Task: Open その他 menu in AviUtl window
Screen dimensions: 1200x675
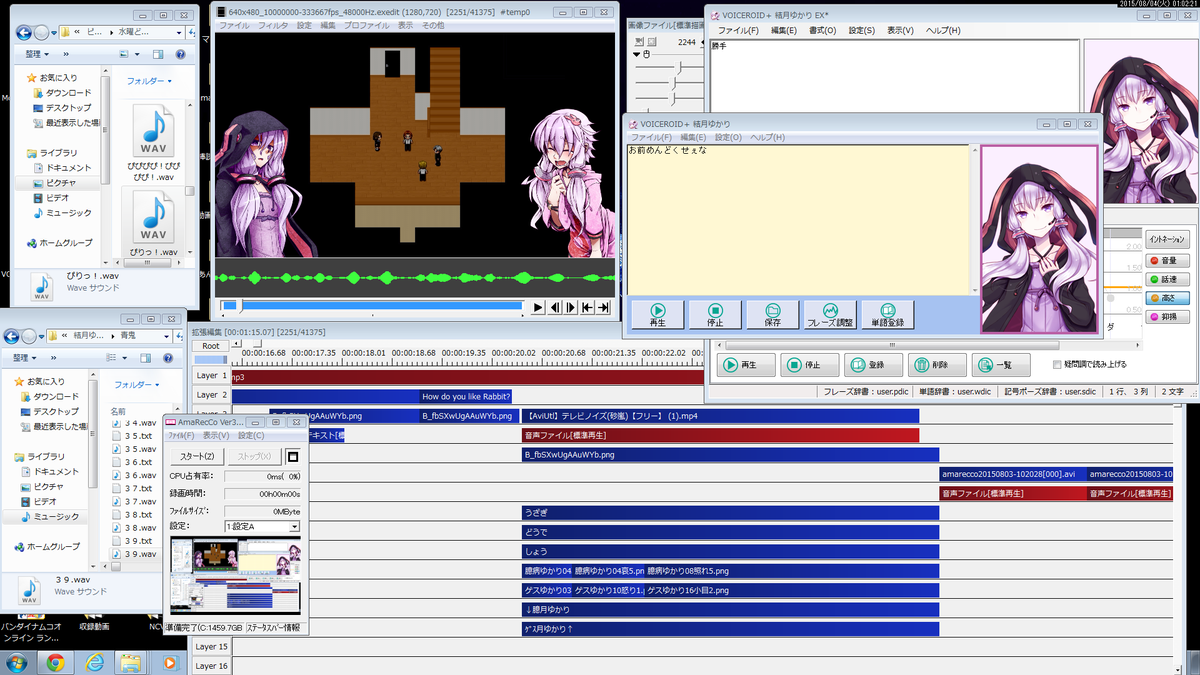Action: pos(432,24)
